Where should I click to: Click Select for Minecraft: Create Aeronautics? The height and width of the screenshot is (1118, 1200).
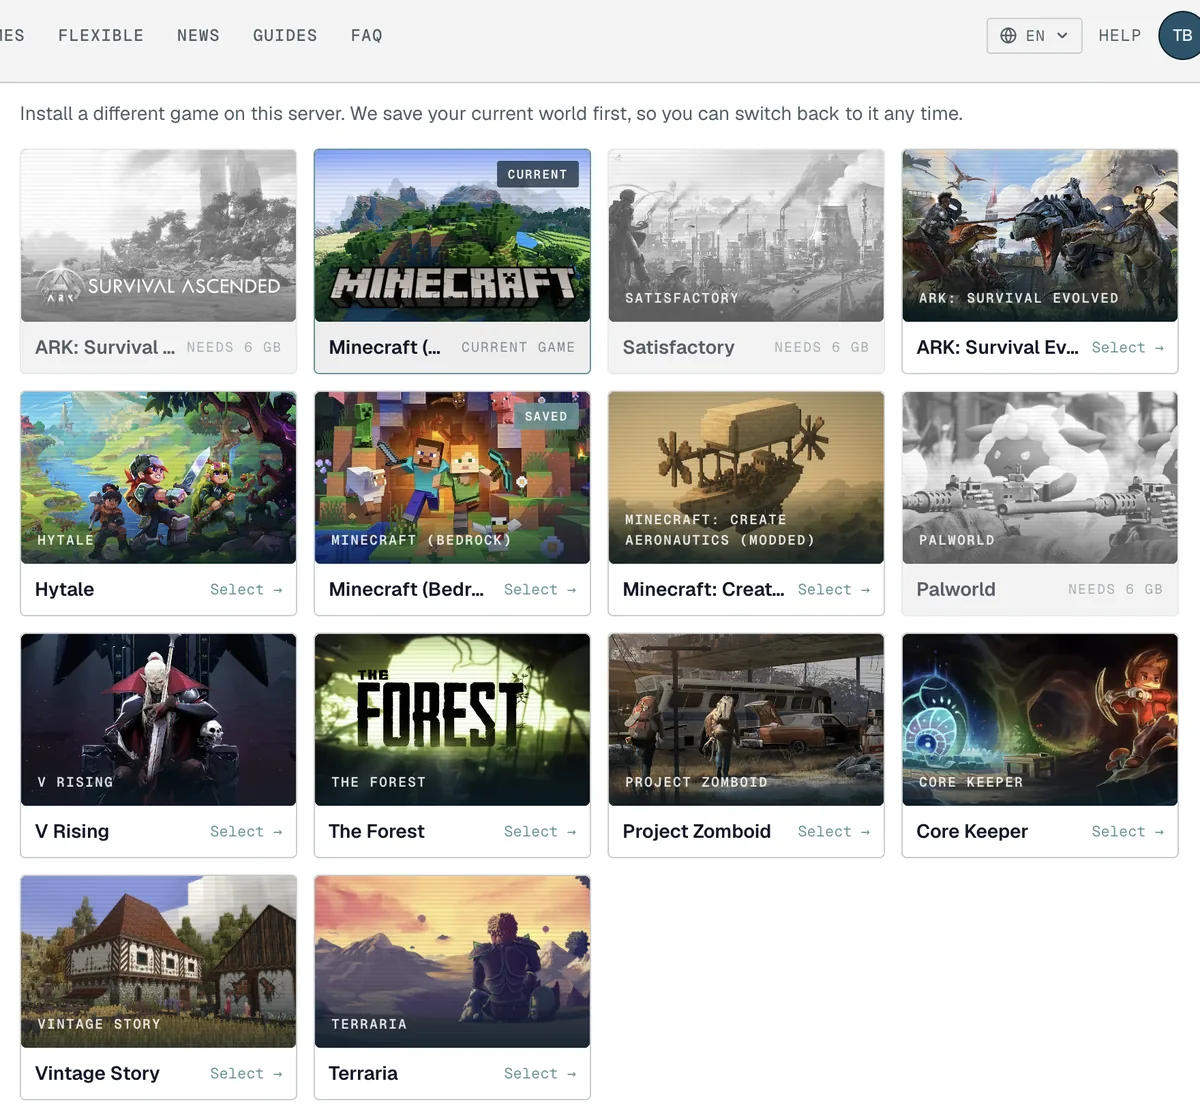coord(834,589)
